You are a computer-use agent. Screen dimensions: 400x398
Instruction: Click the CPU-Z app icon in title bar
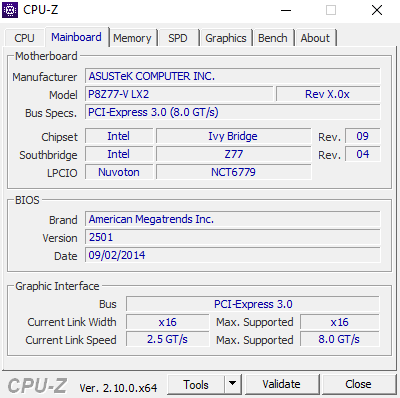(x=10, y=10)
